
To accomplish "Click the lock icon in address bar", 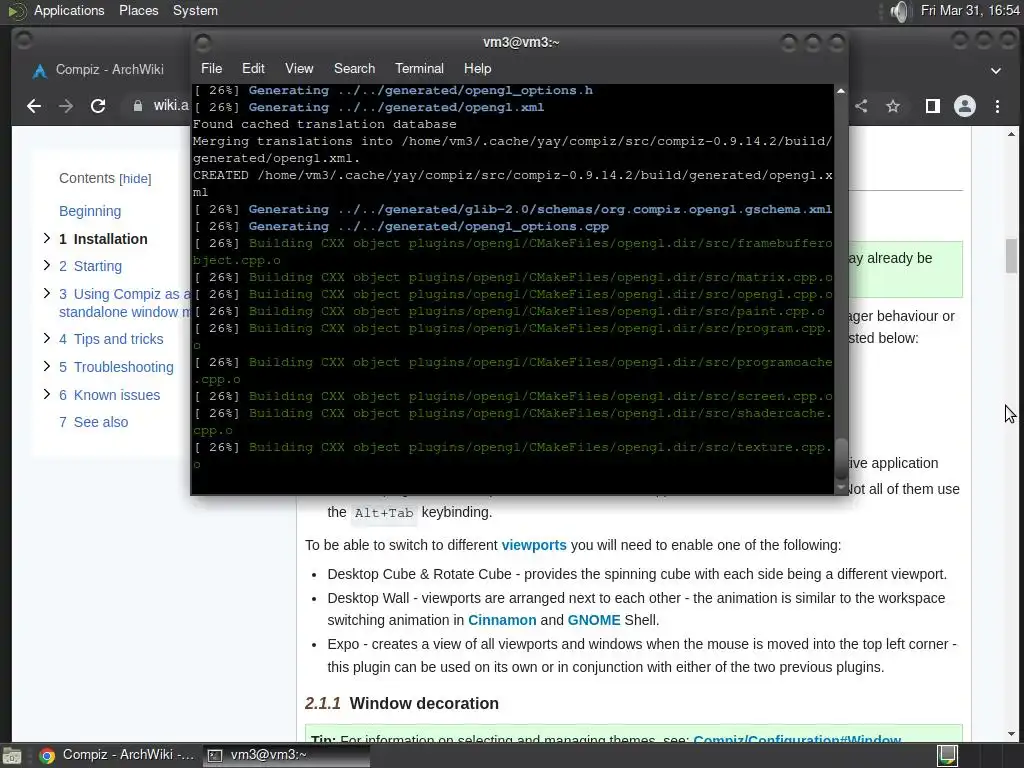I will (x=138, y=106).
